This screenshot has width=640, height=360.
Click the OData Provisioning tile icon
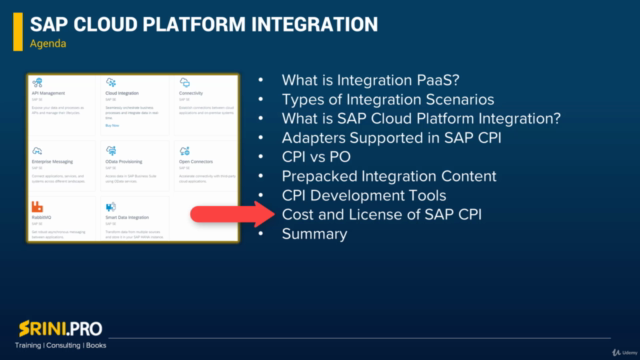click(x=111, y=151)
